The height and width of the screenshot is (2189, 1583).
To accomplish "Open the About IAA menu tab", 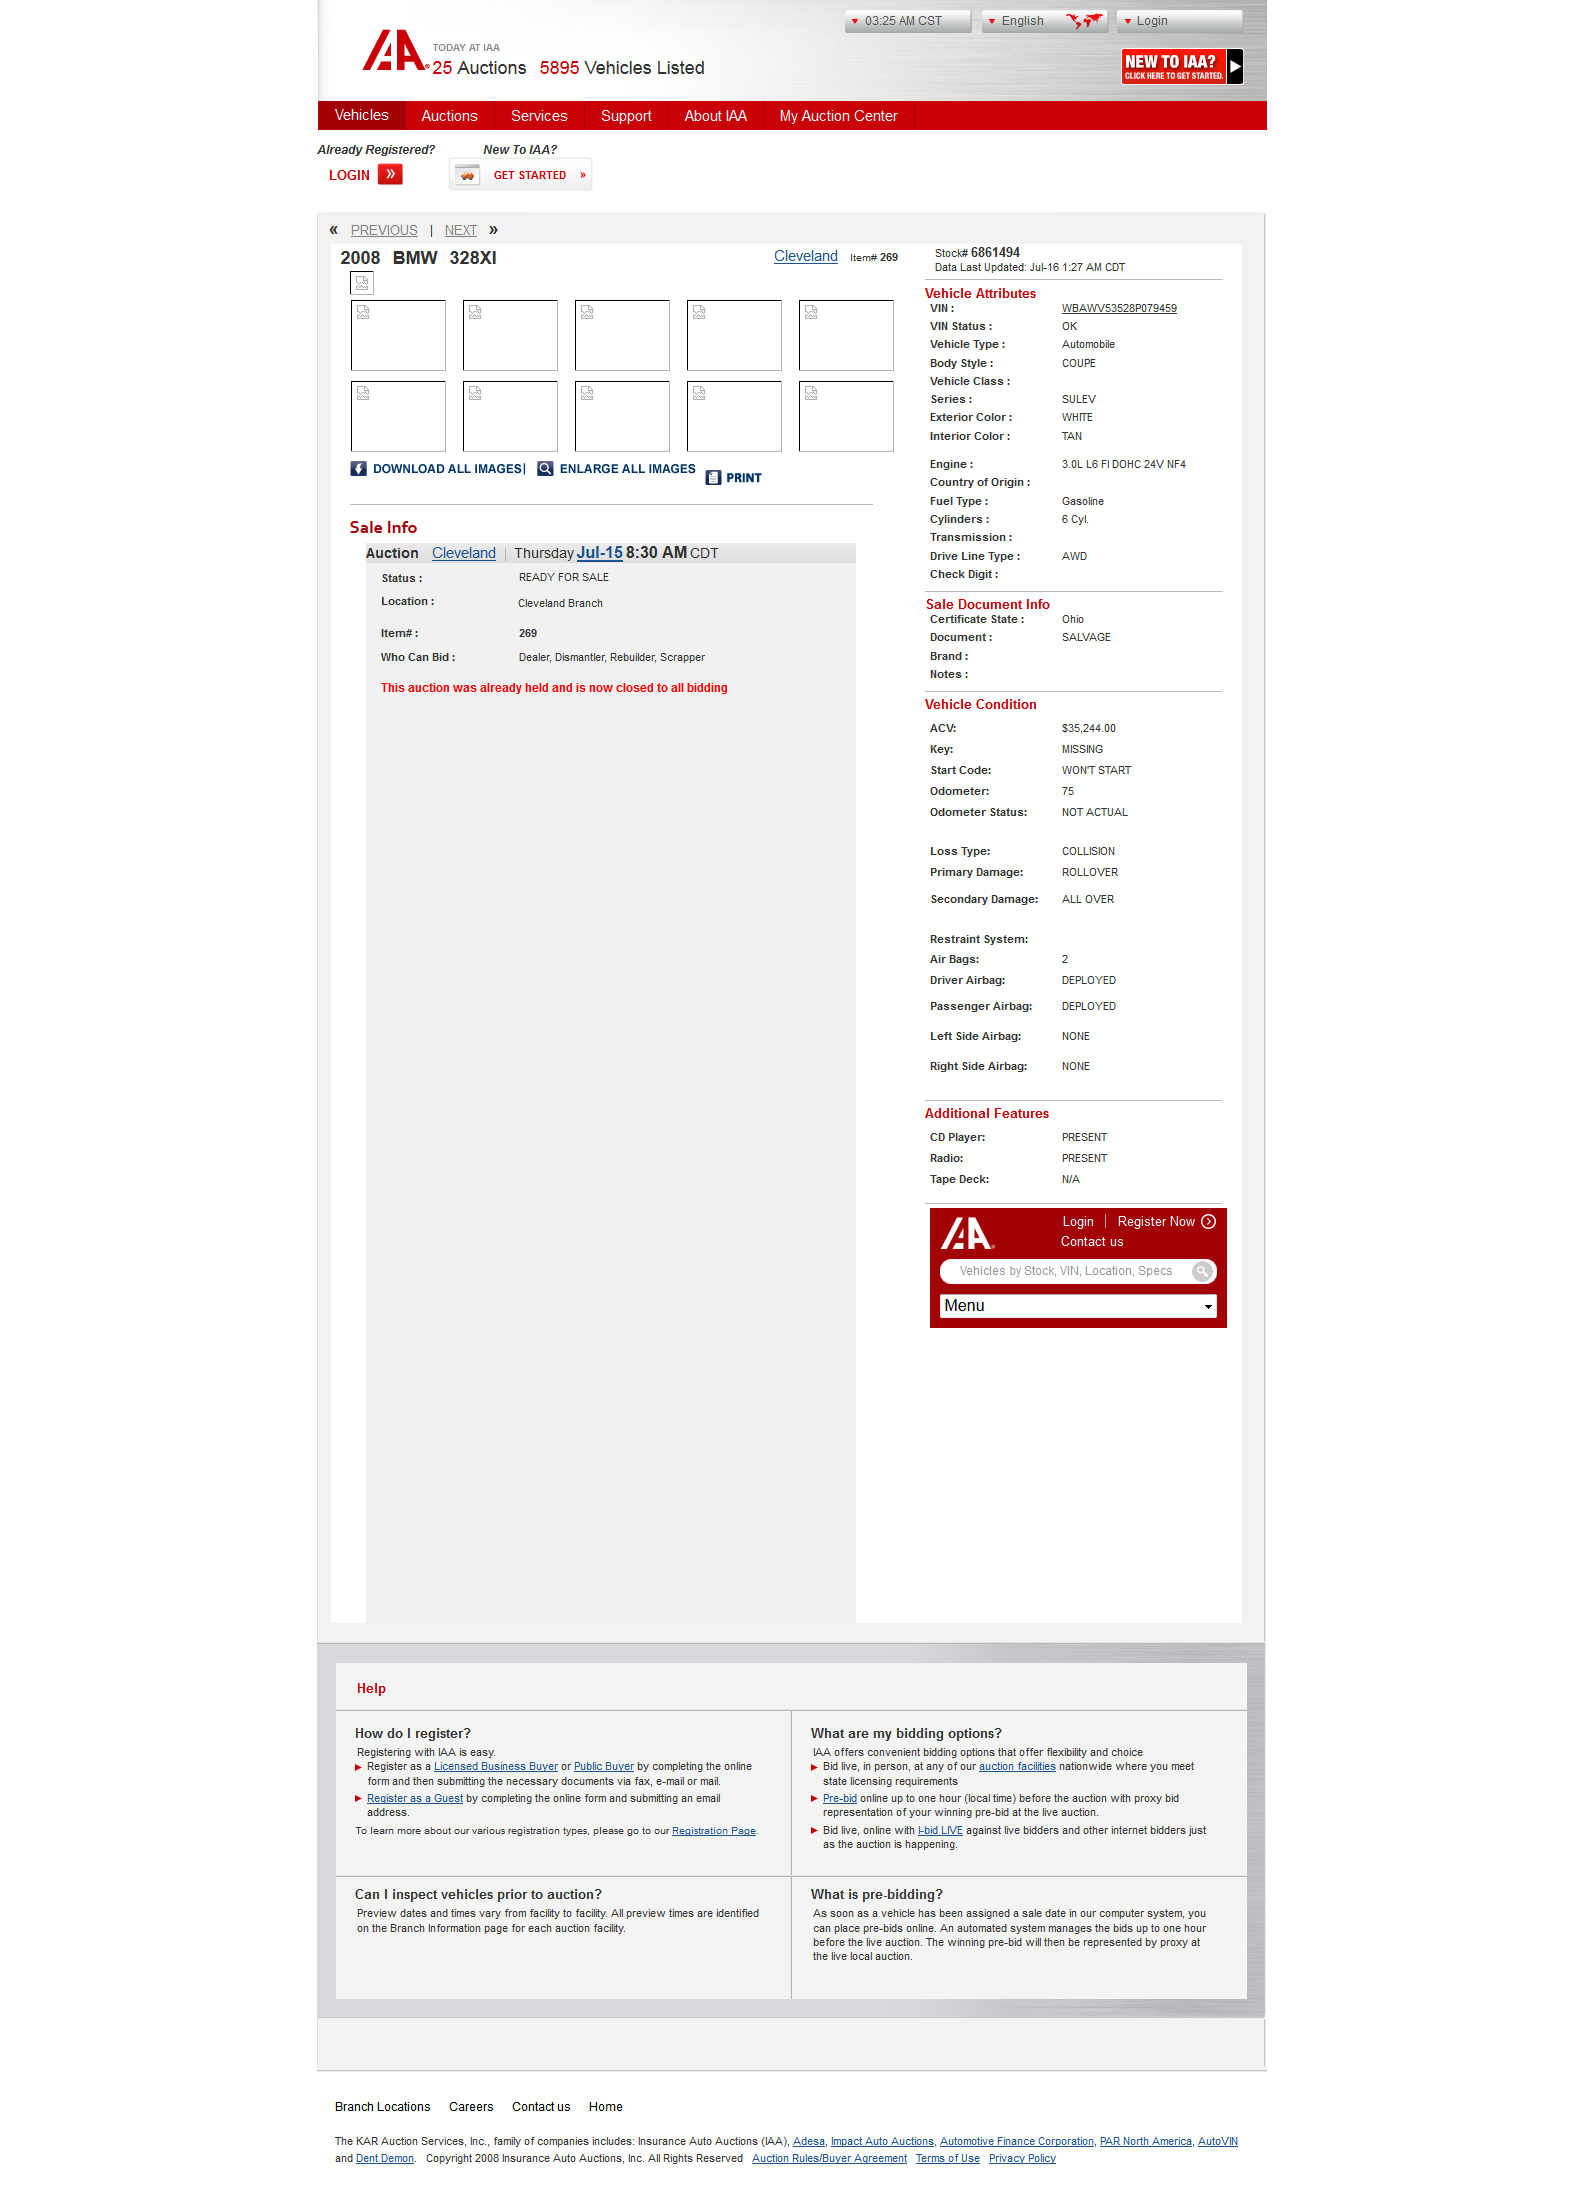I will click(x=715, y=116).
